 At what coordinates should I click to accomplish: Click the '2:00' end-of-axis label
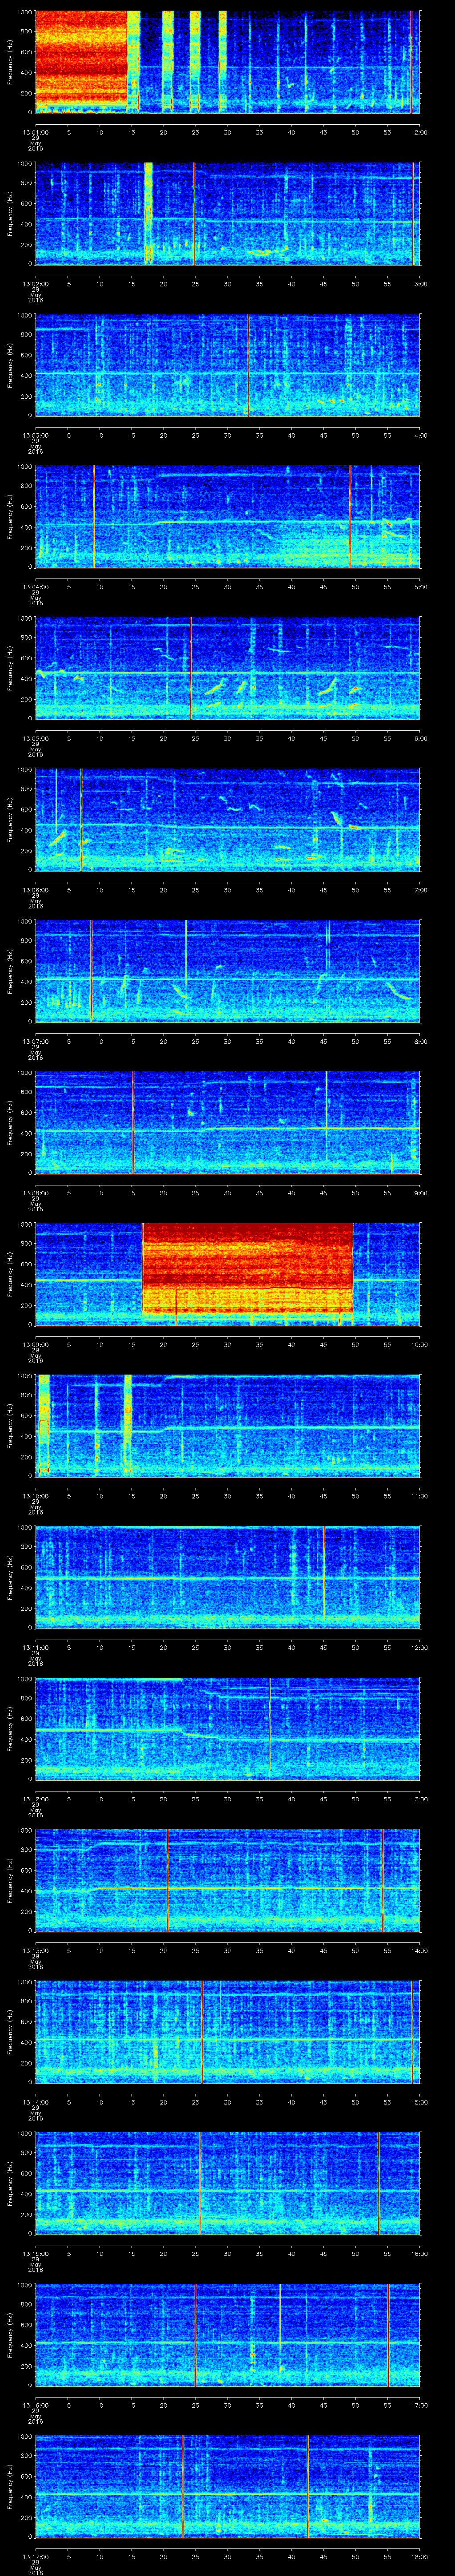click(x=420, y=132)
